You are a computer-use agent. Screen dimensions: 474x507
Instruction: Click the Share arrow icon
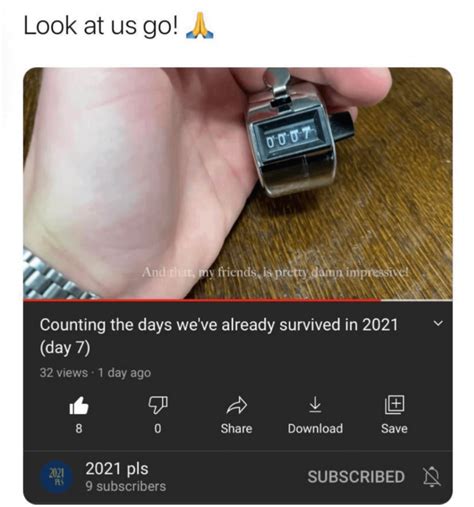click(x=237, y=405)
